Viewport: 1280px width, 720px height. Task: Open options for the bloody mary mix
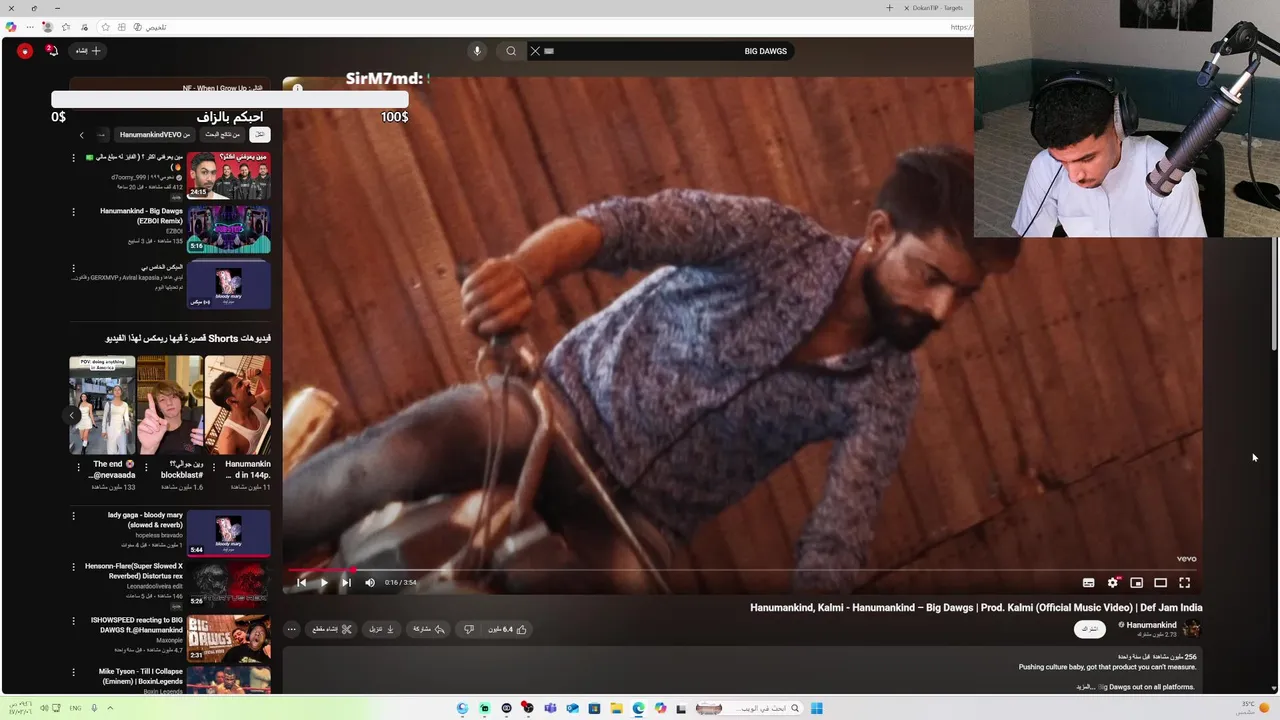[x=73, y=268]
